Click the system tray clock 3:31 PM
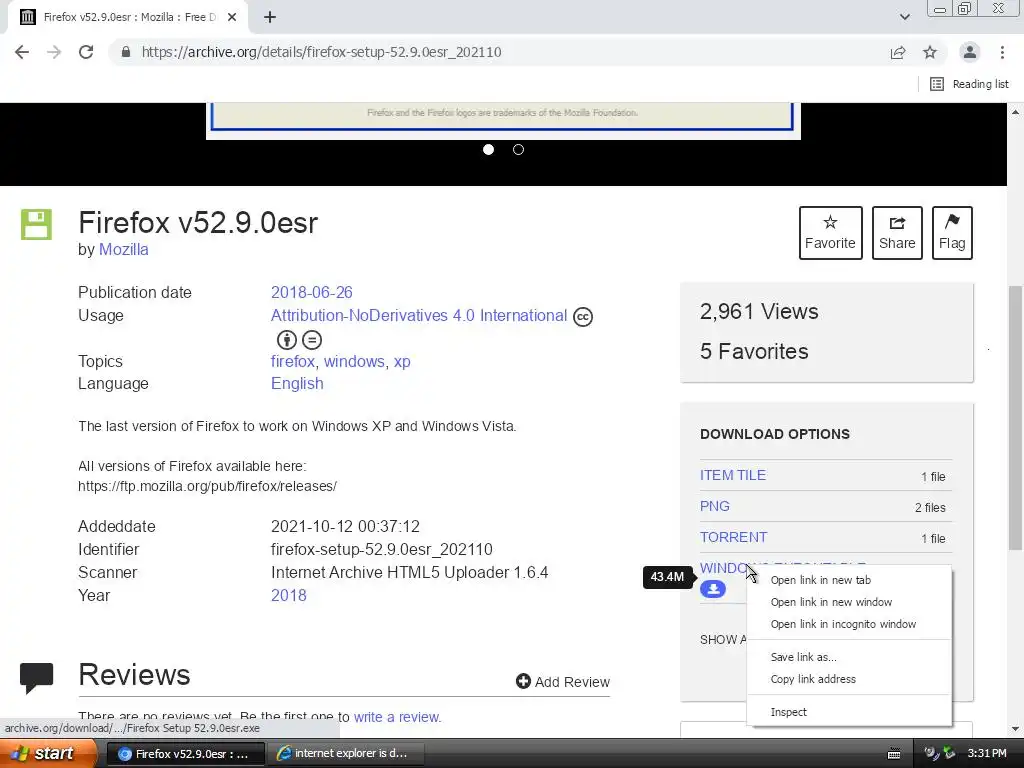1024x768 pixels. pyautogui.click(x=987, y=754)
